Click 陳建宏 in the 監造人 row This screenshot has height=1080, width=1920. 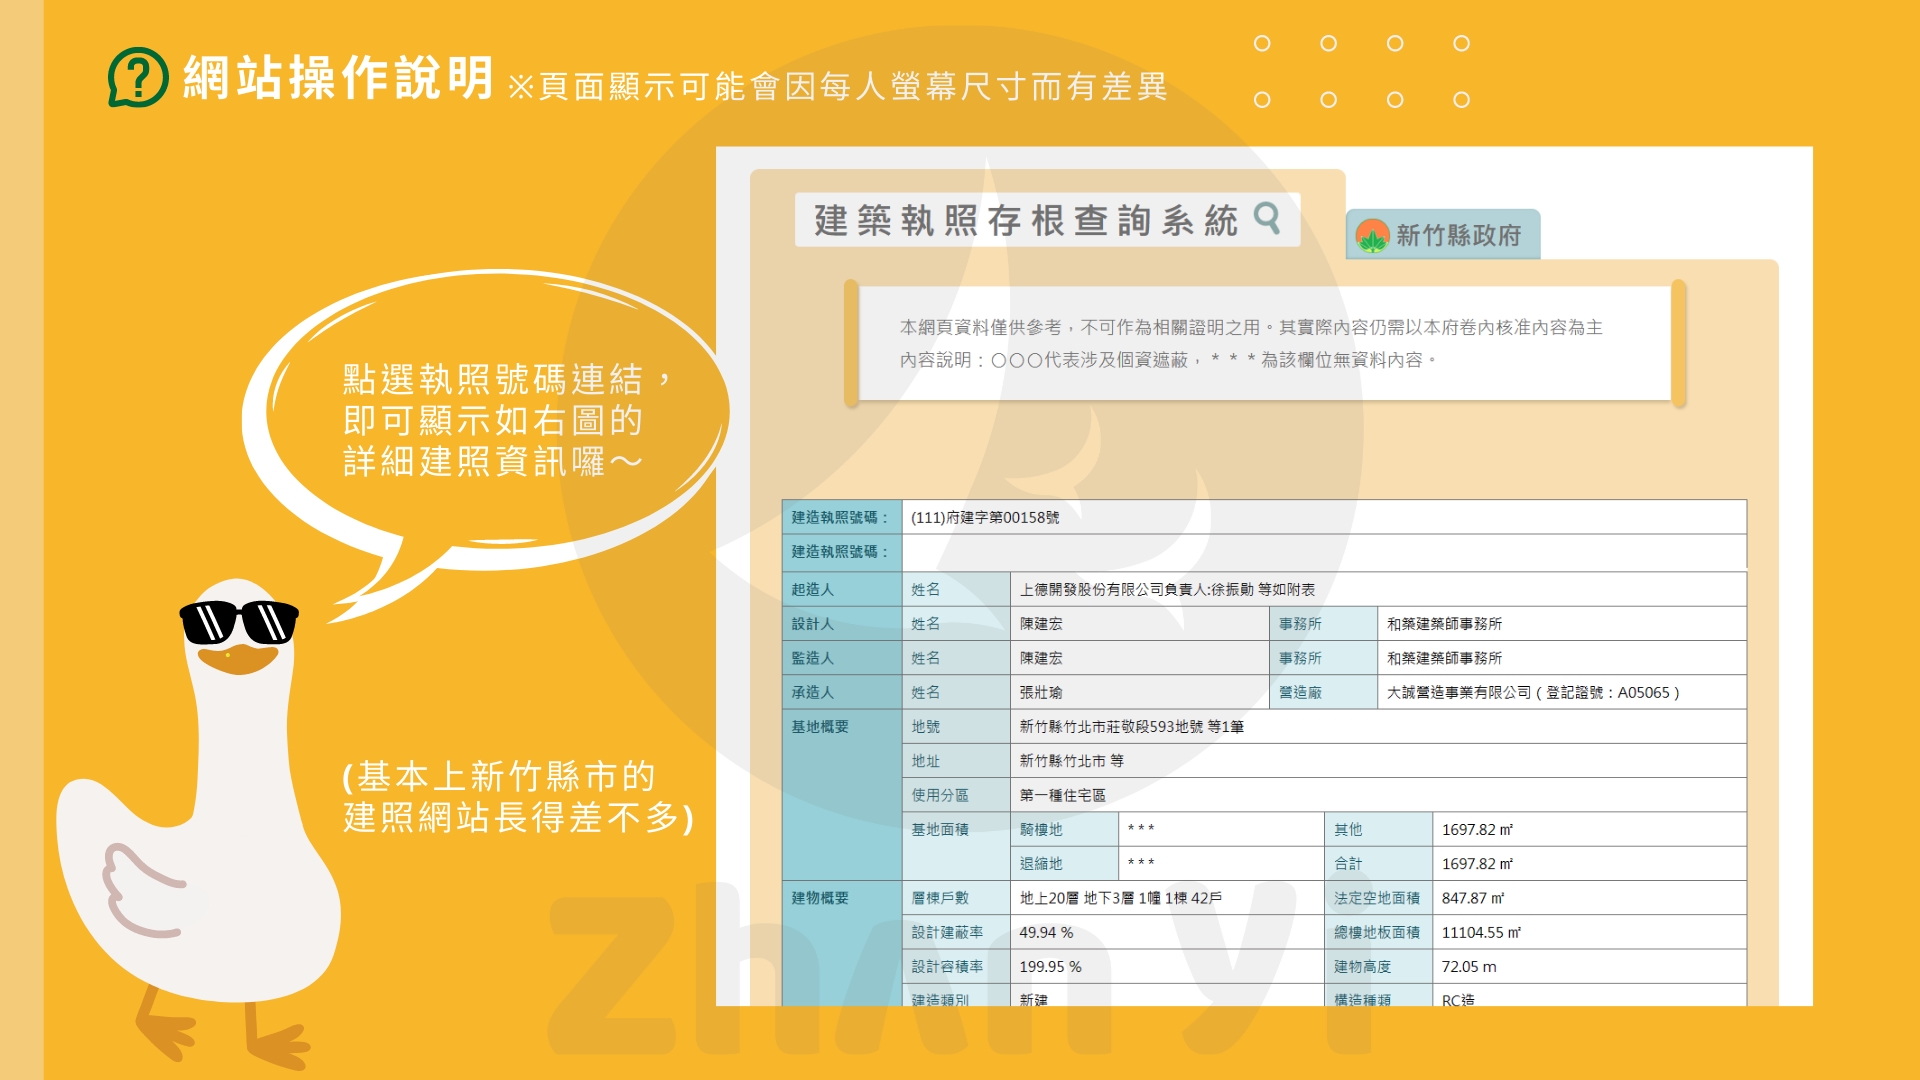coord(1041,658)
